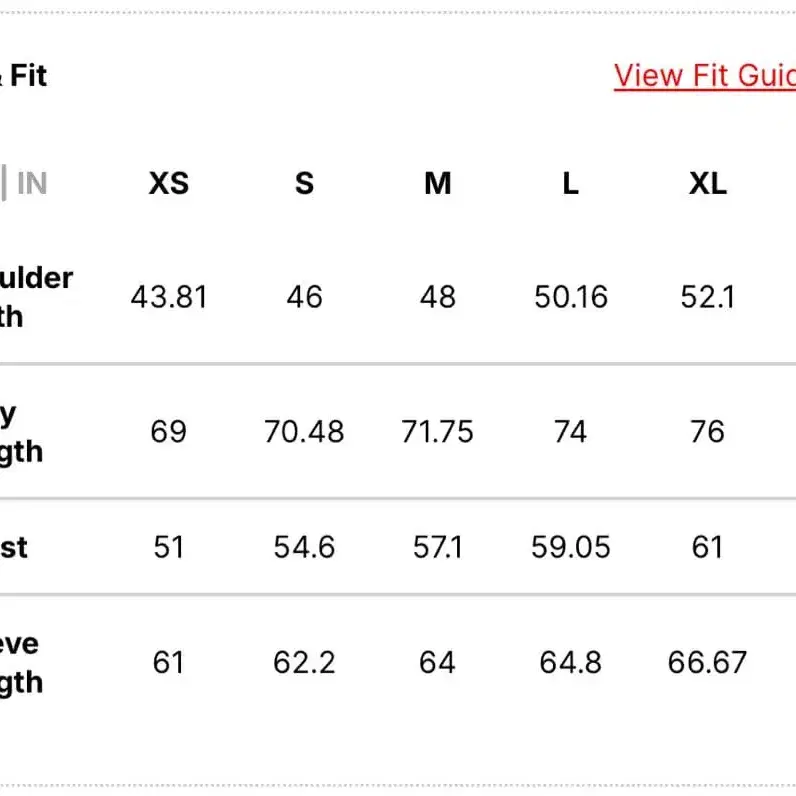Image resolution: width=796 pixels, height=796 pixels.
Task: Pick the XL size column header
Action: pos(707,183)
